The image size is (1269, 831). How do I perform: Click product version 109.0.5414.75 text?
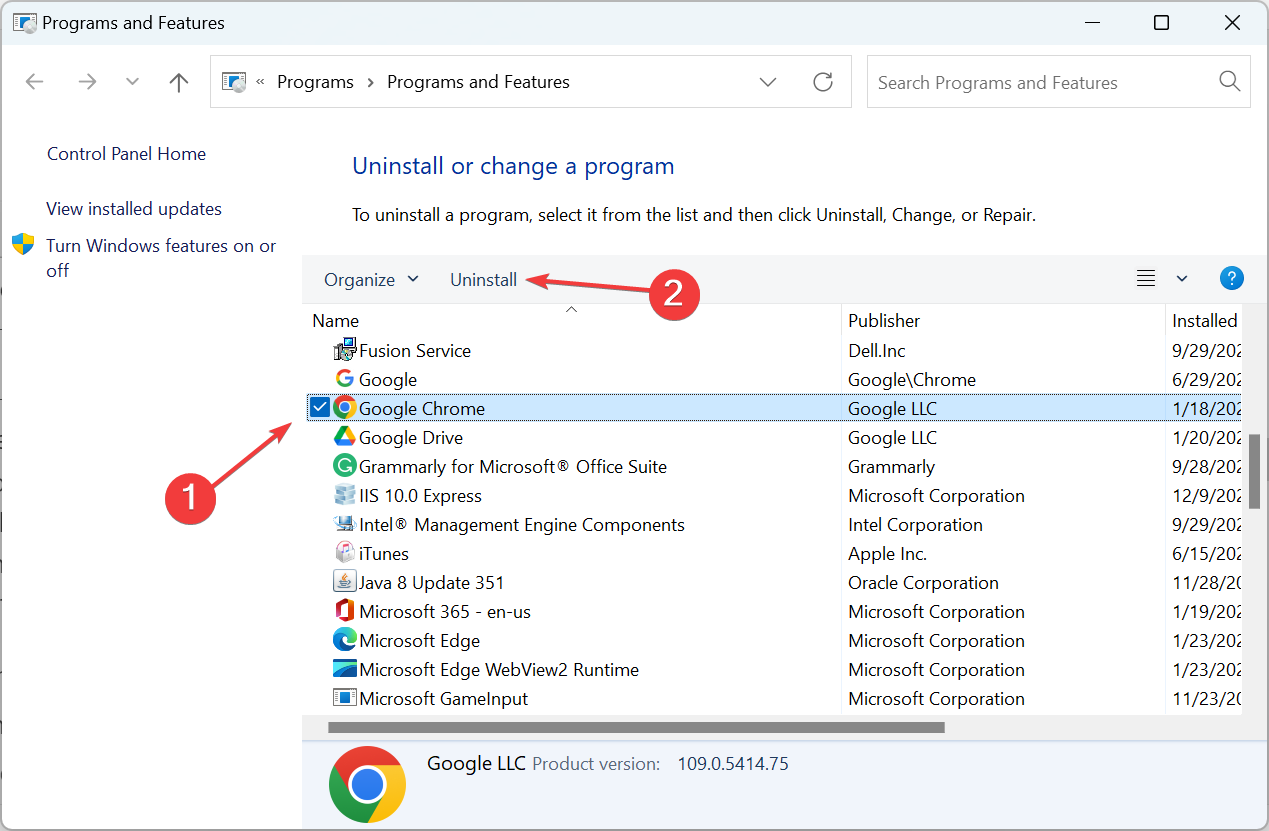pos(733,764)
